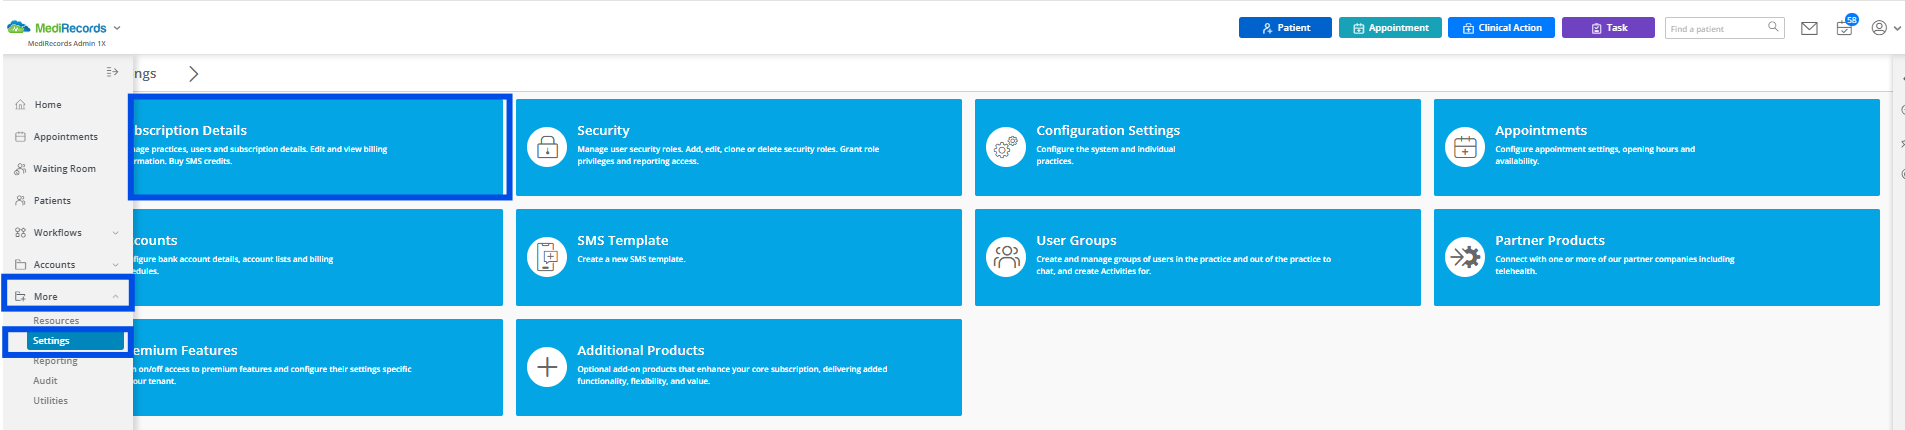Expand the Accounts sidebar chevron

[x=115, y=265]
